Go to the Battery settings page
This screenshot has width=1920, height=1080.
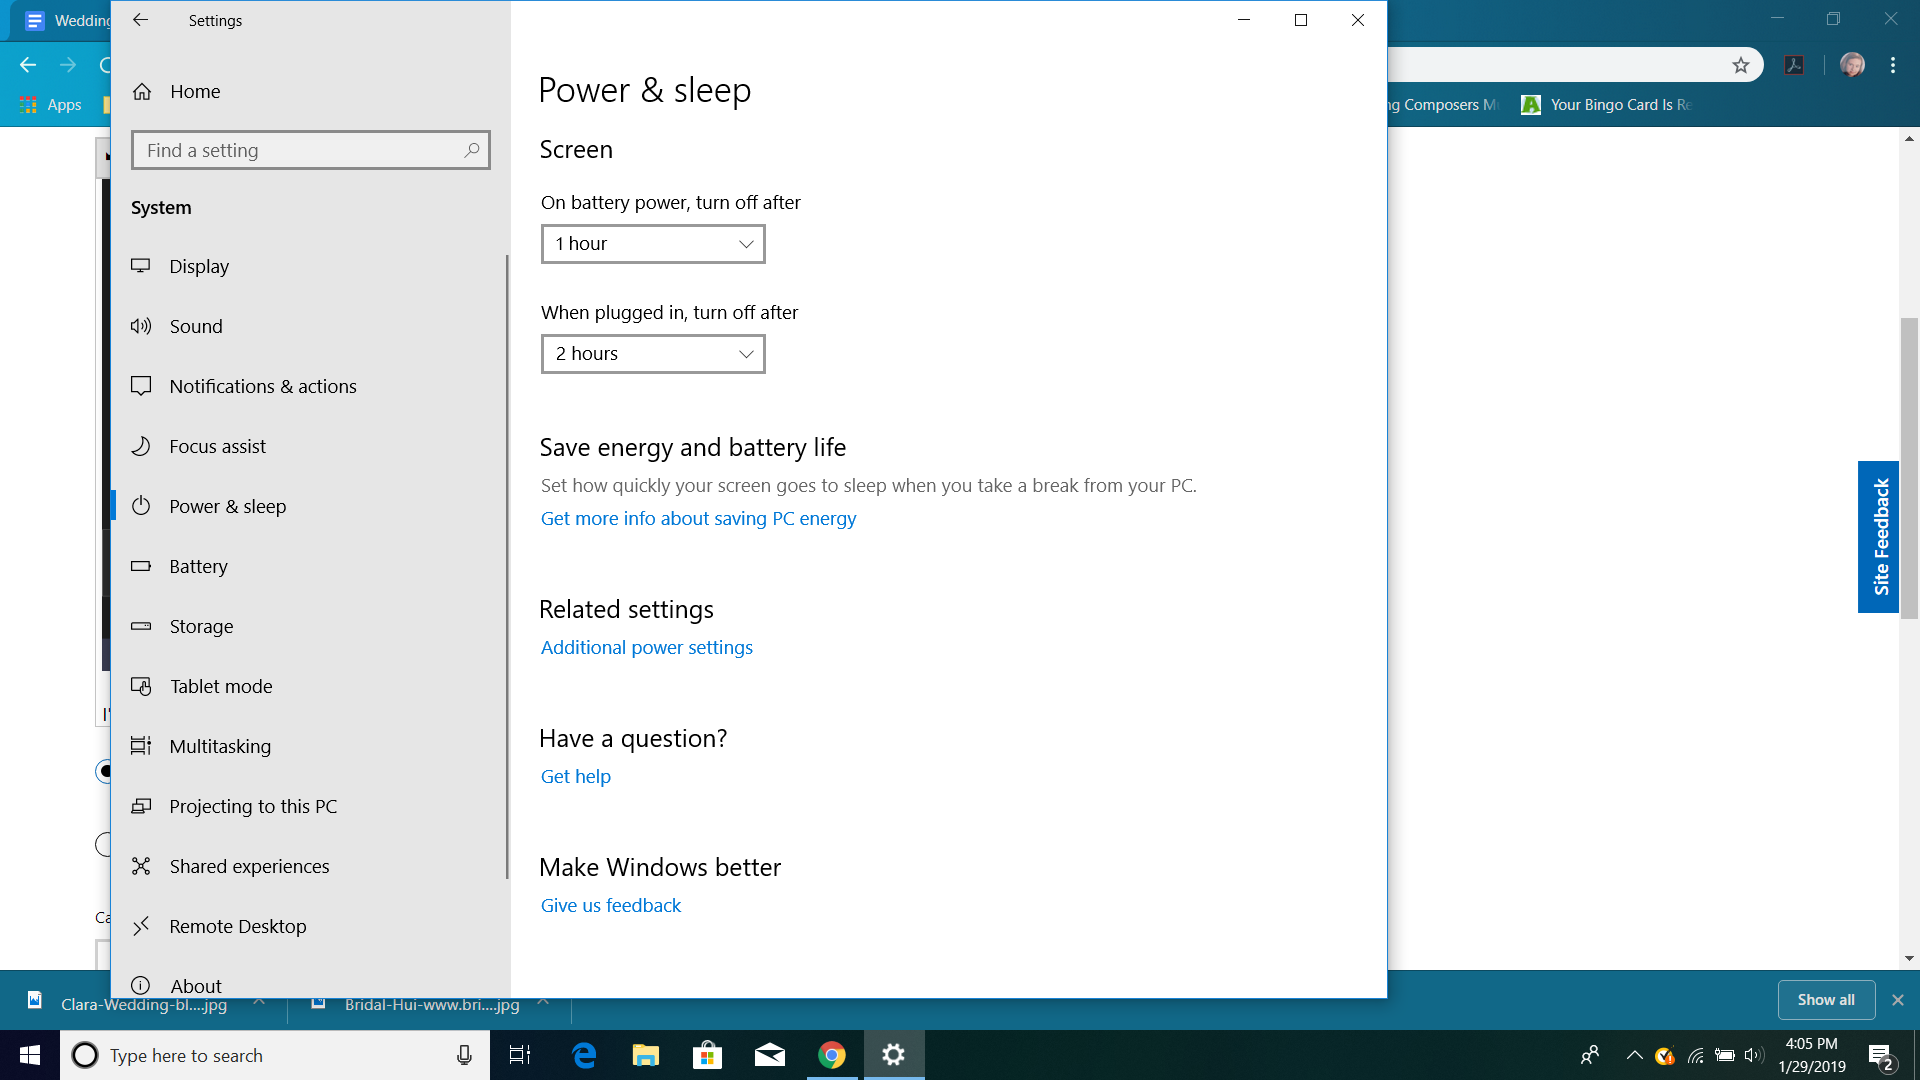(198, 566)
